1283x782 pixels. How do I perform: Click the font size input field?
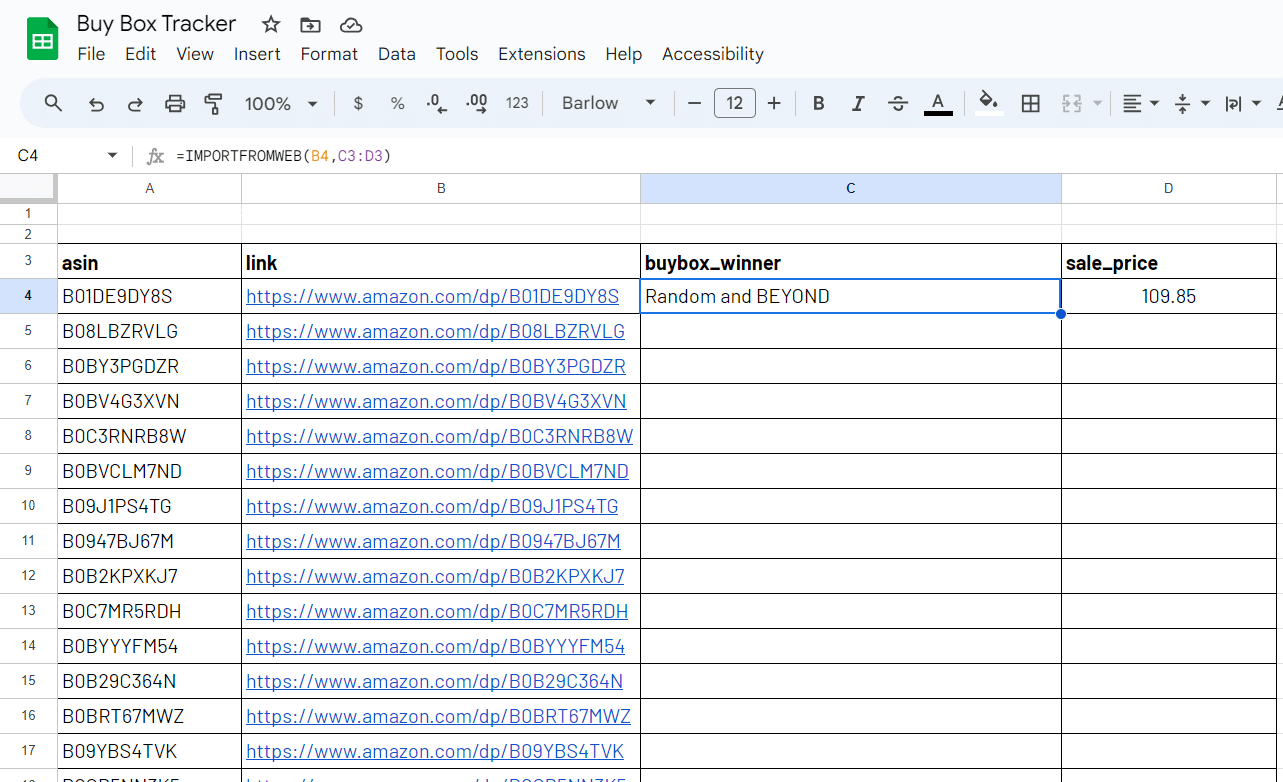(x=734, y=103)
